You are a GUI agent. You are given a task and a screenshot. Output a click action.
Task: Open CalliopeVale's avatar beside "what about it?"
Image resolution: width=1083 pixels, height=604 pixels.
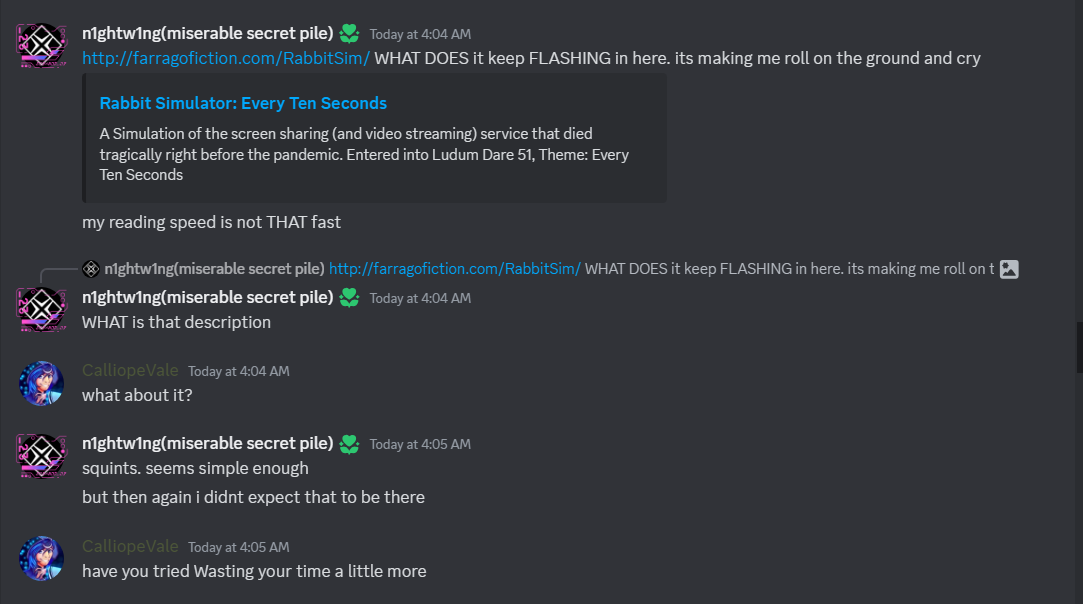[42, 383]
